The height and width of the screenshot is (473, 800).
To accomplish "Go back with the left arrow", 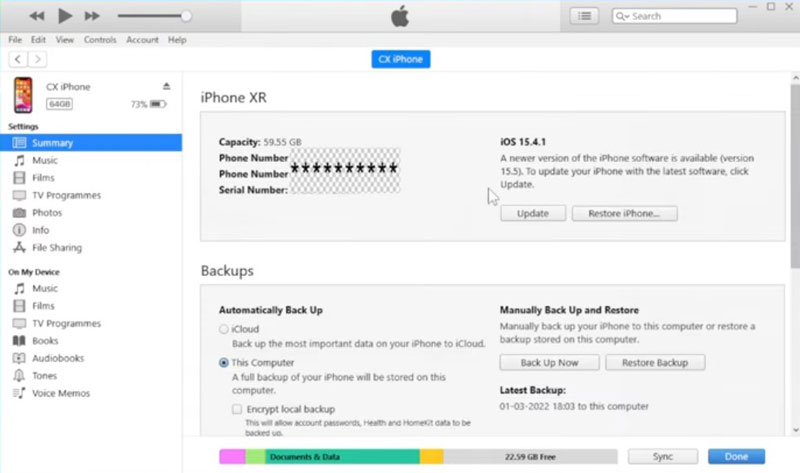I will coord(18,59).
